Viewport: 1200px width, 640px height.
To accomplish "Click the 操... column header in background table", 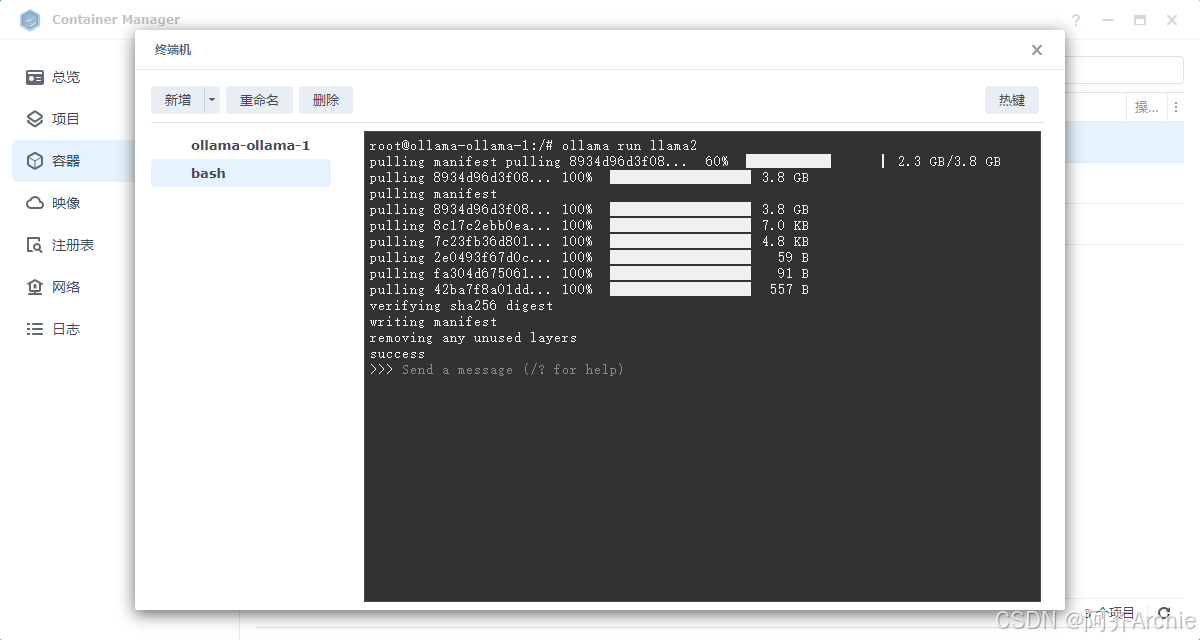I will (x=1147, y=108).
